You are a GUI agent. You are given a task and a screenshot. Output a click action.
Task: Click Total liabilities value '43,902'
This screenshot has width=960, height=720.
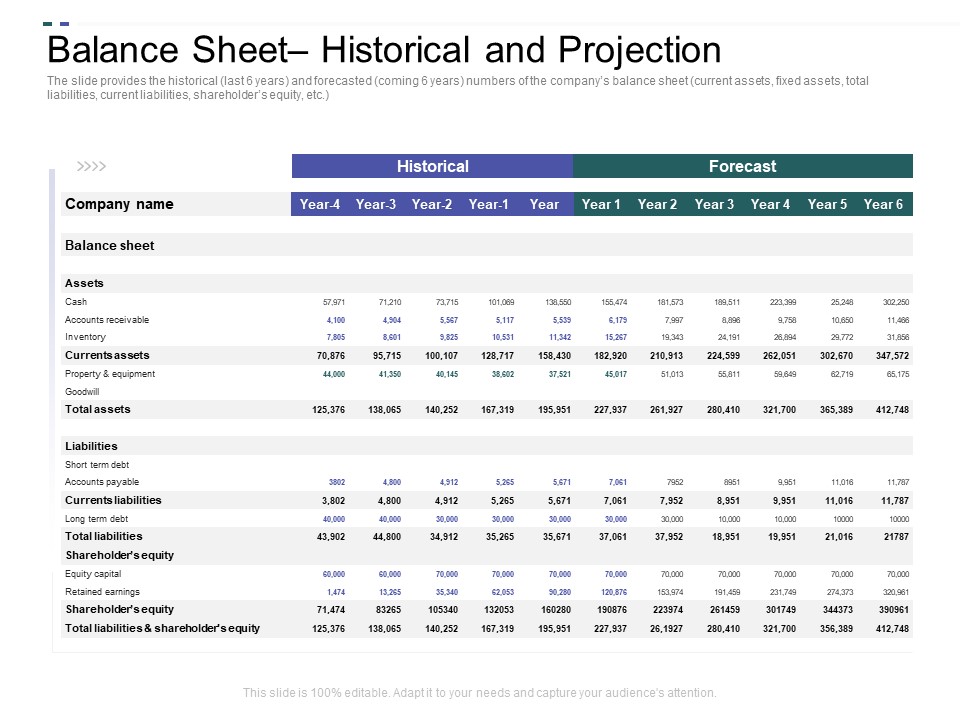(331, 536)
